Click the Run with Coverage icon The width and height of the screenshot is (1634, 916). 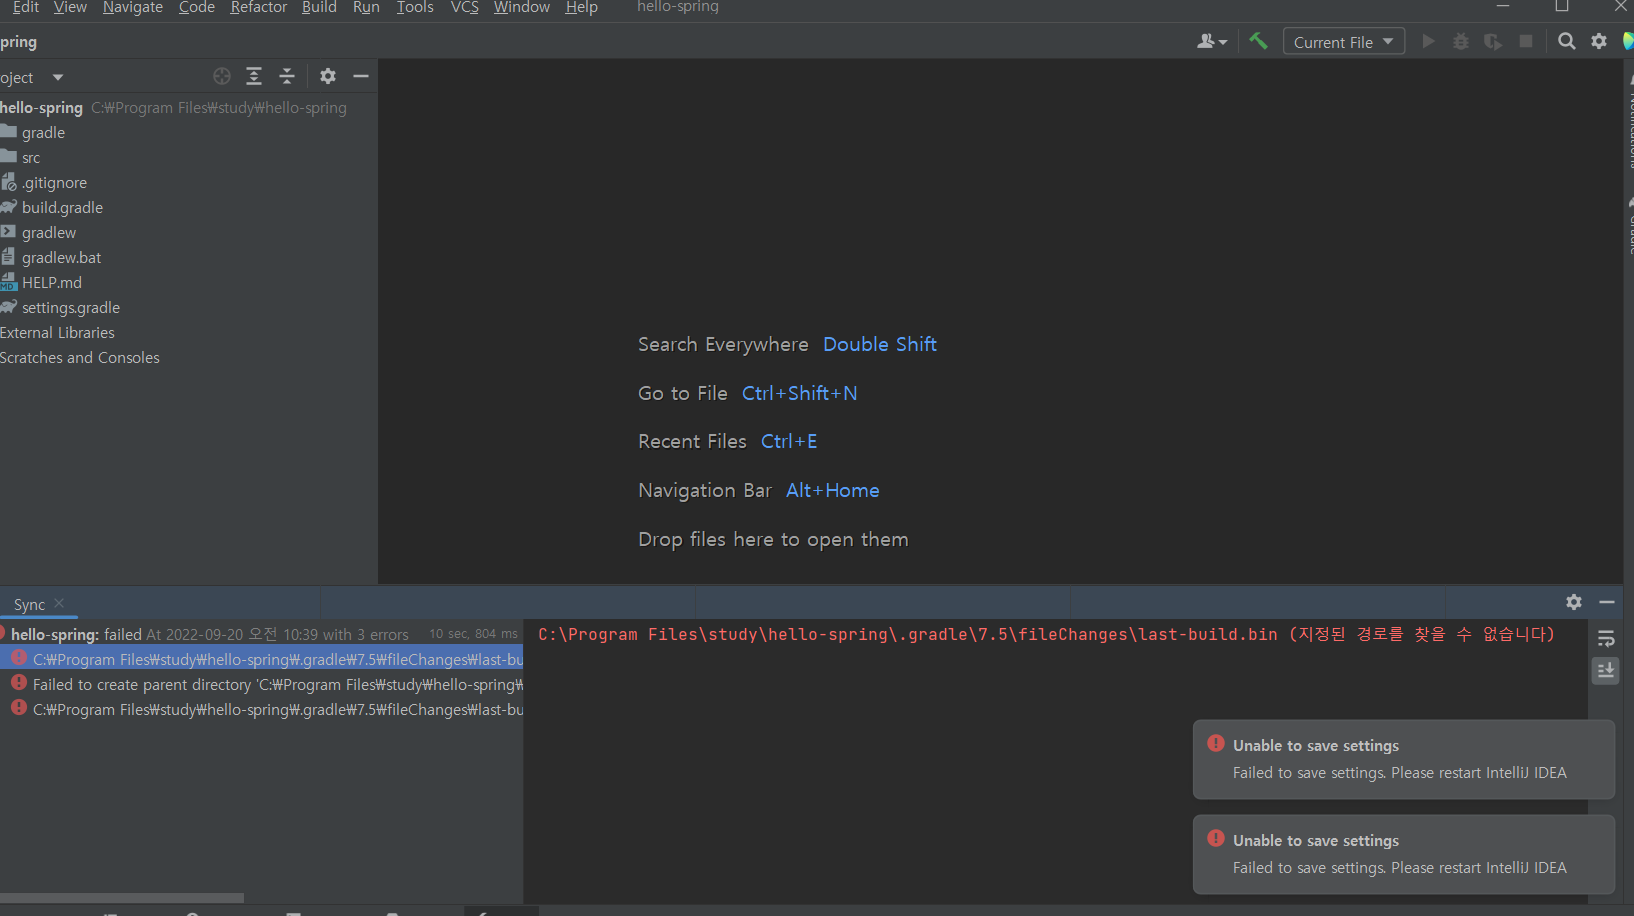[x=1493, y=41]
